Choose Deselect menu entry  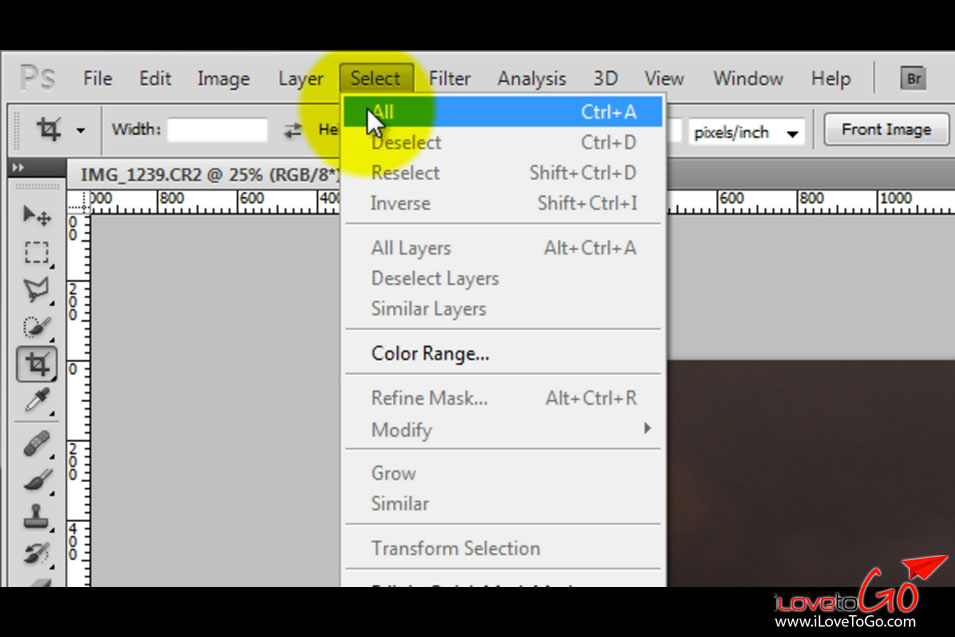point(503,143)
